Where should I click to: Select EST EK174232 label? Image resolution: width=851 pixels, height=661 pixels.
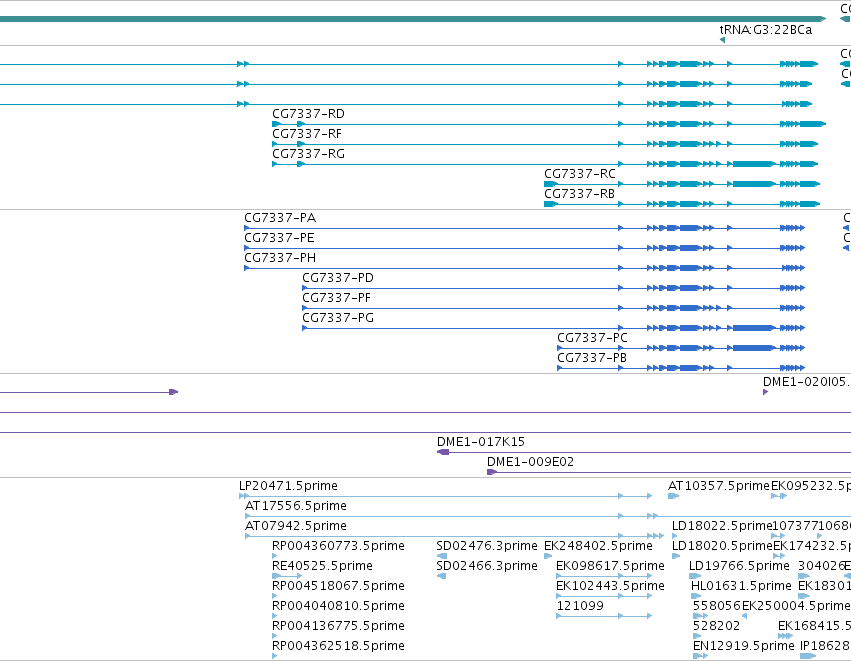812,546
